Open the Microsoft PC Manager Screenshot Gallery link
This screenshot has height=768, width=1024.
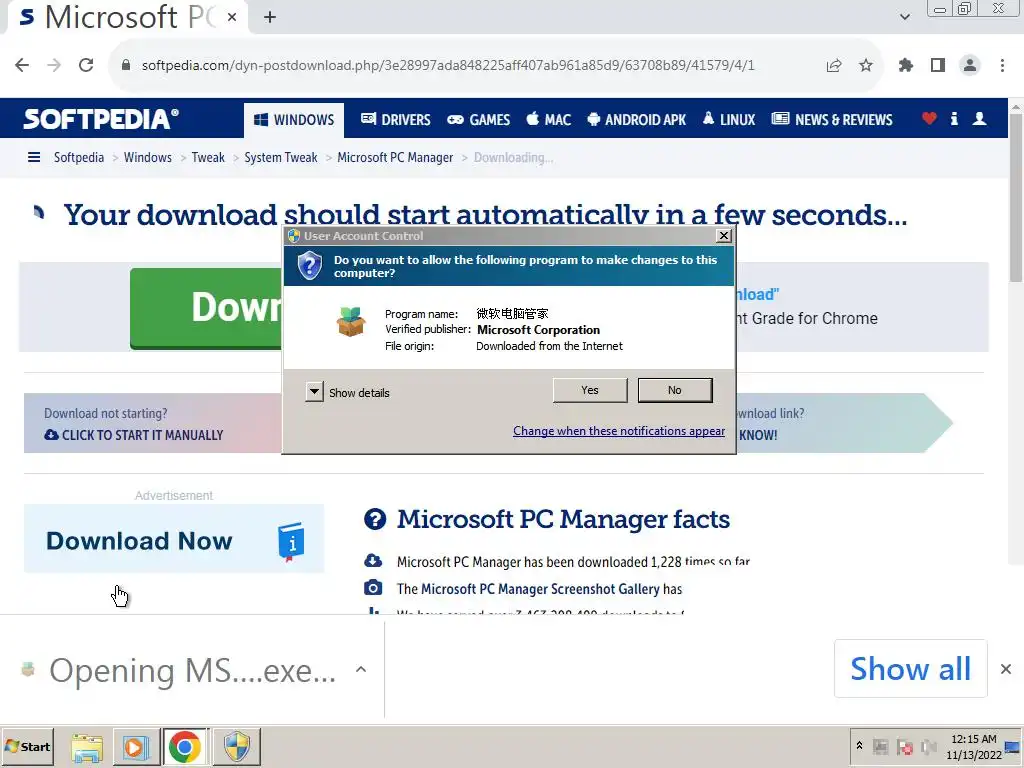(540, 589)
